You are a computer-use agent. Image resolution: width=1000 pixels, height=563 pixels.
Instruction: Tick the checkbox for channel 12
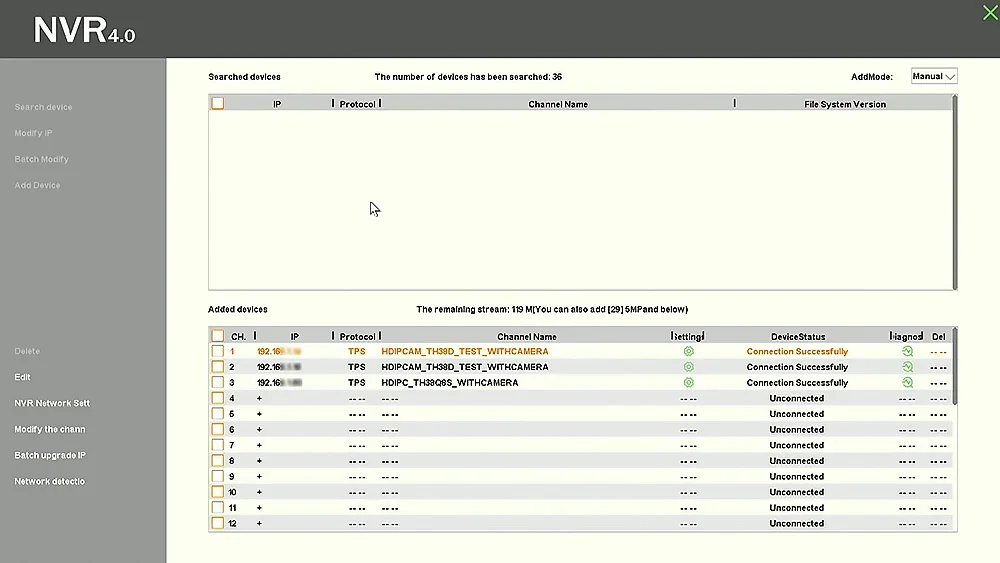[x=217, y=523]
